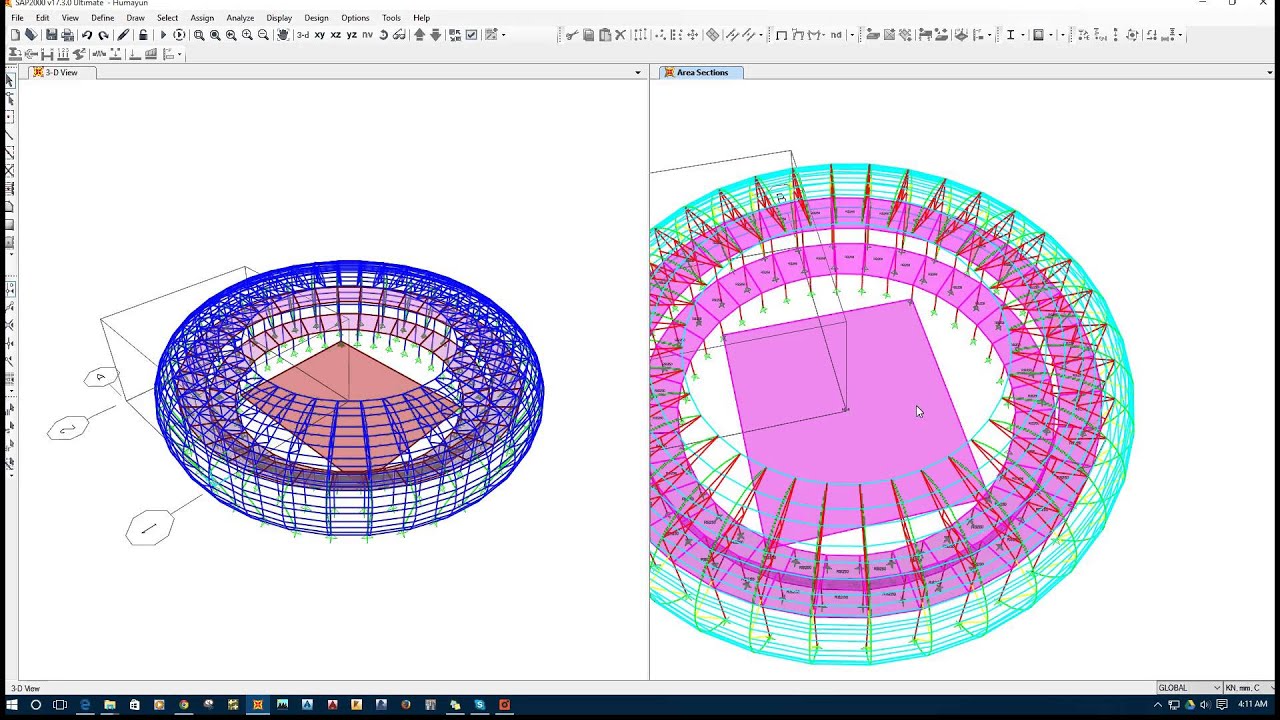Click the Print icon
The width and height of the screenshot is (1280, 720).
[x=67, y=35]
